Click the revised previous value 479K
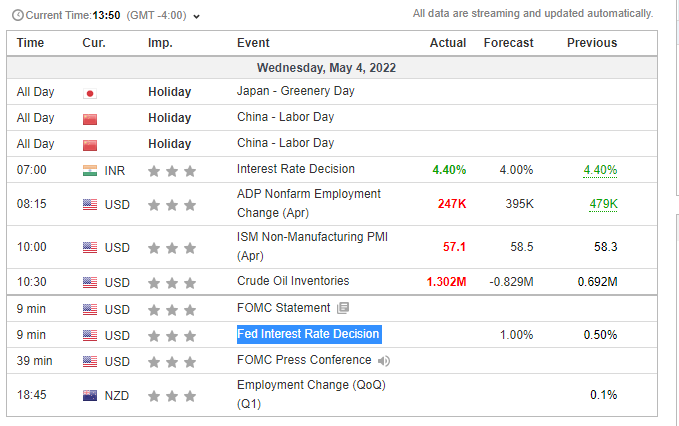The image size is (679, 426). [603, 204]
